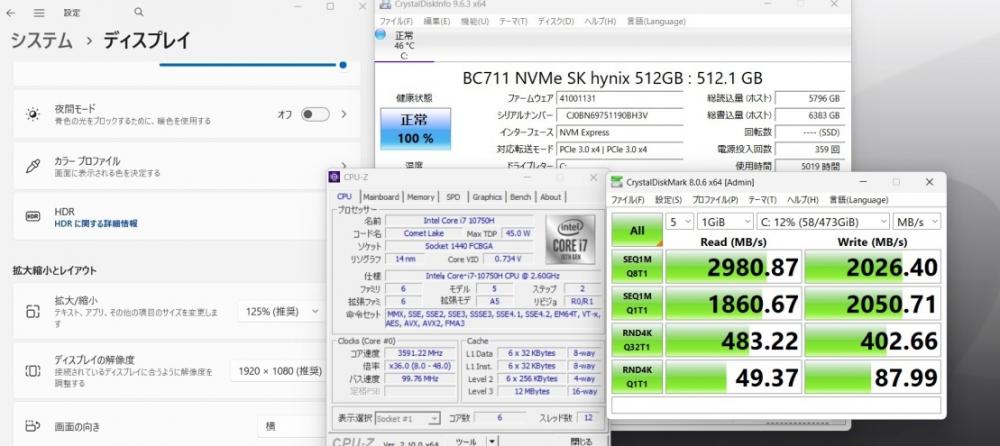
Task: Open the File menu in CrystalDiskMark
Action: (x=628, y=200)
